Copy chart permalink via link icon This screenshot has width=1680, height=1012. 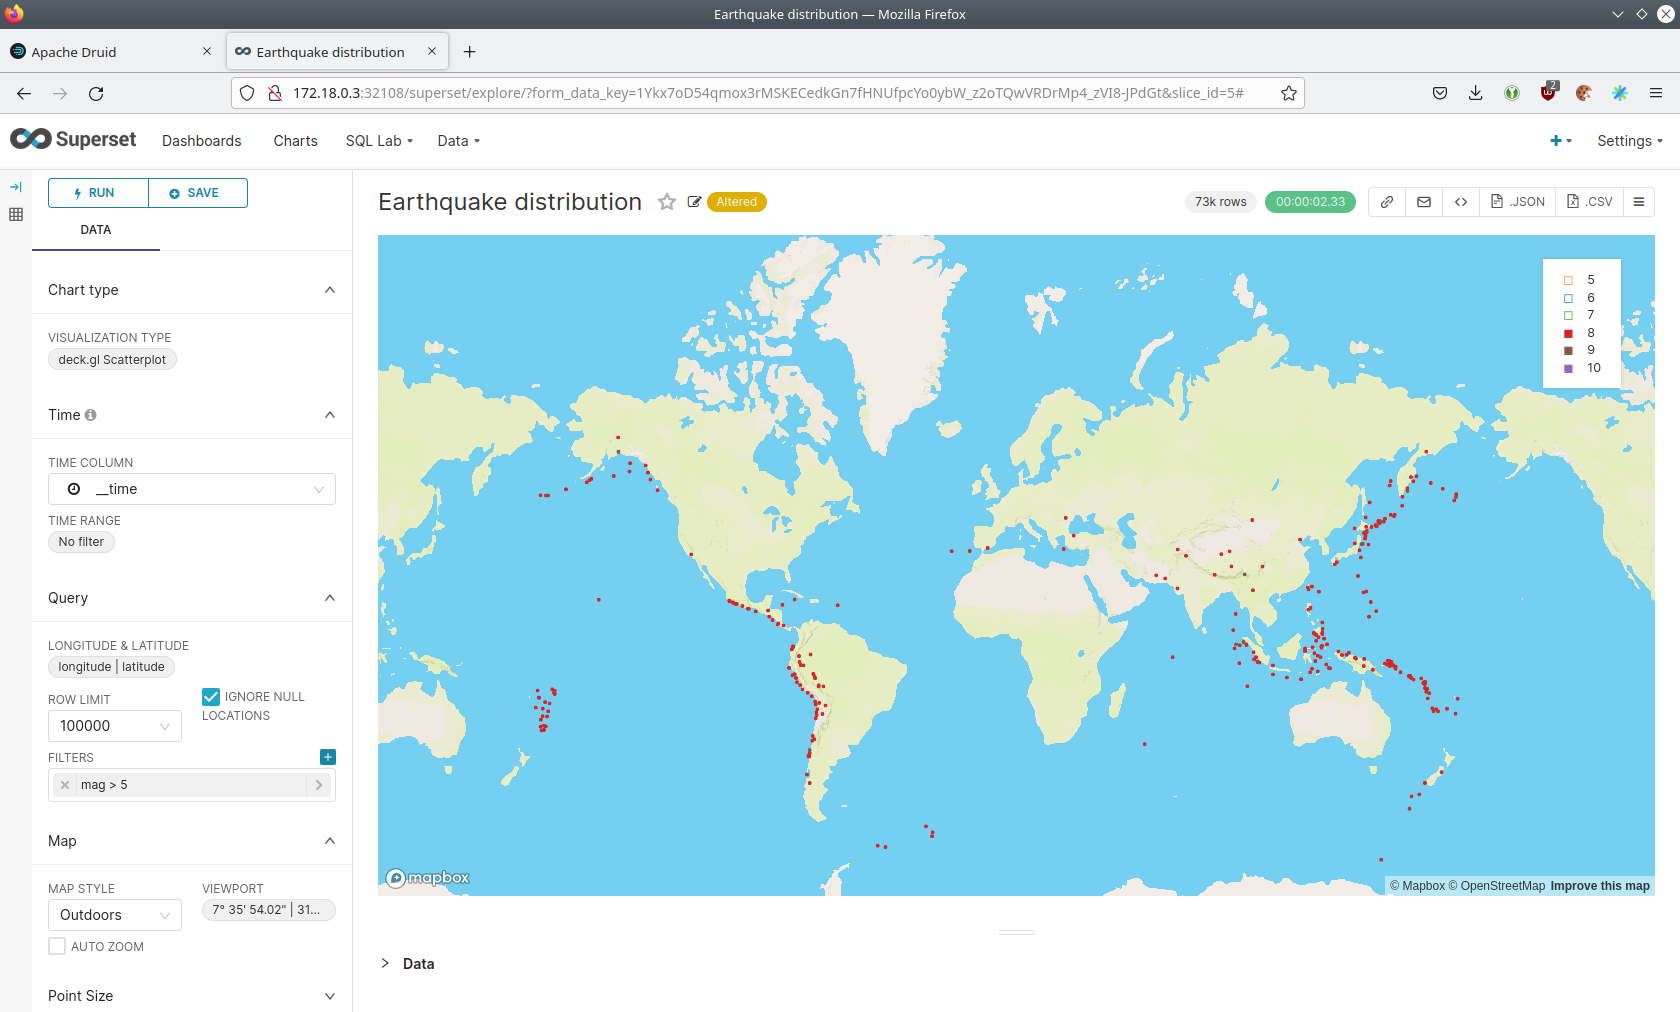pos(1387,202)
